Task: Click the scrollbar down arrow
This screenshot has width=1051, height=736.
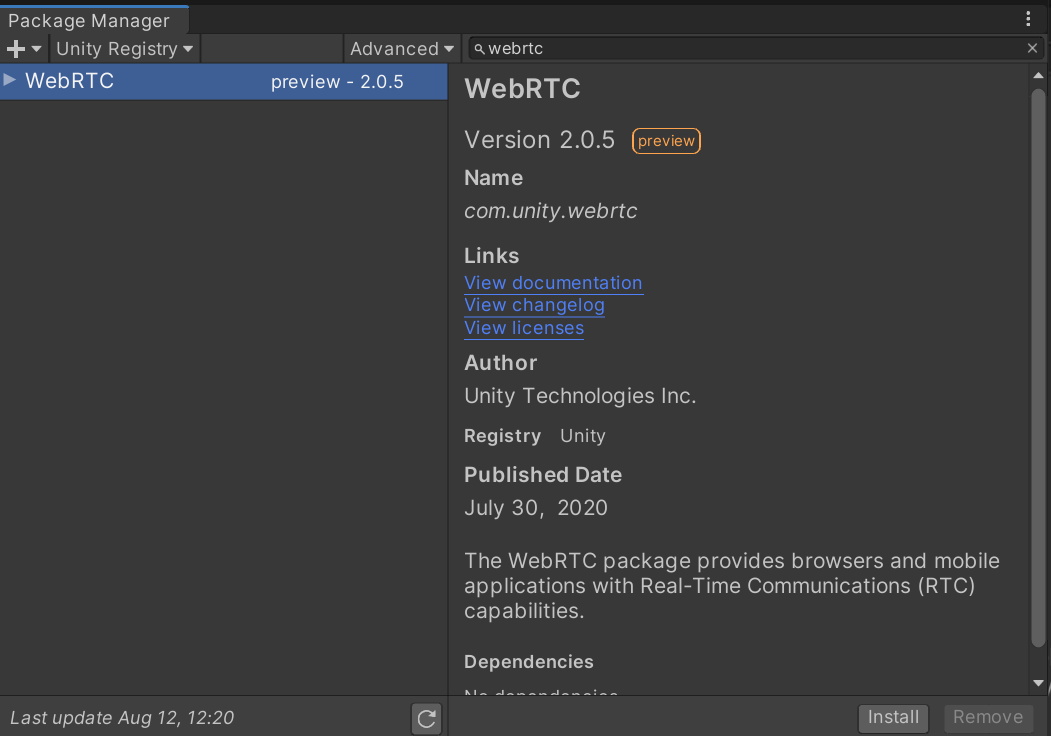Action: click(x=1039, y=684)
